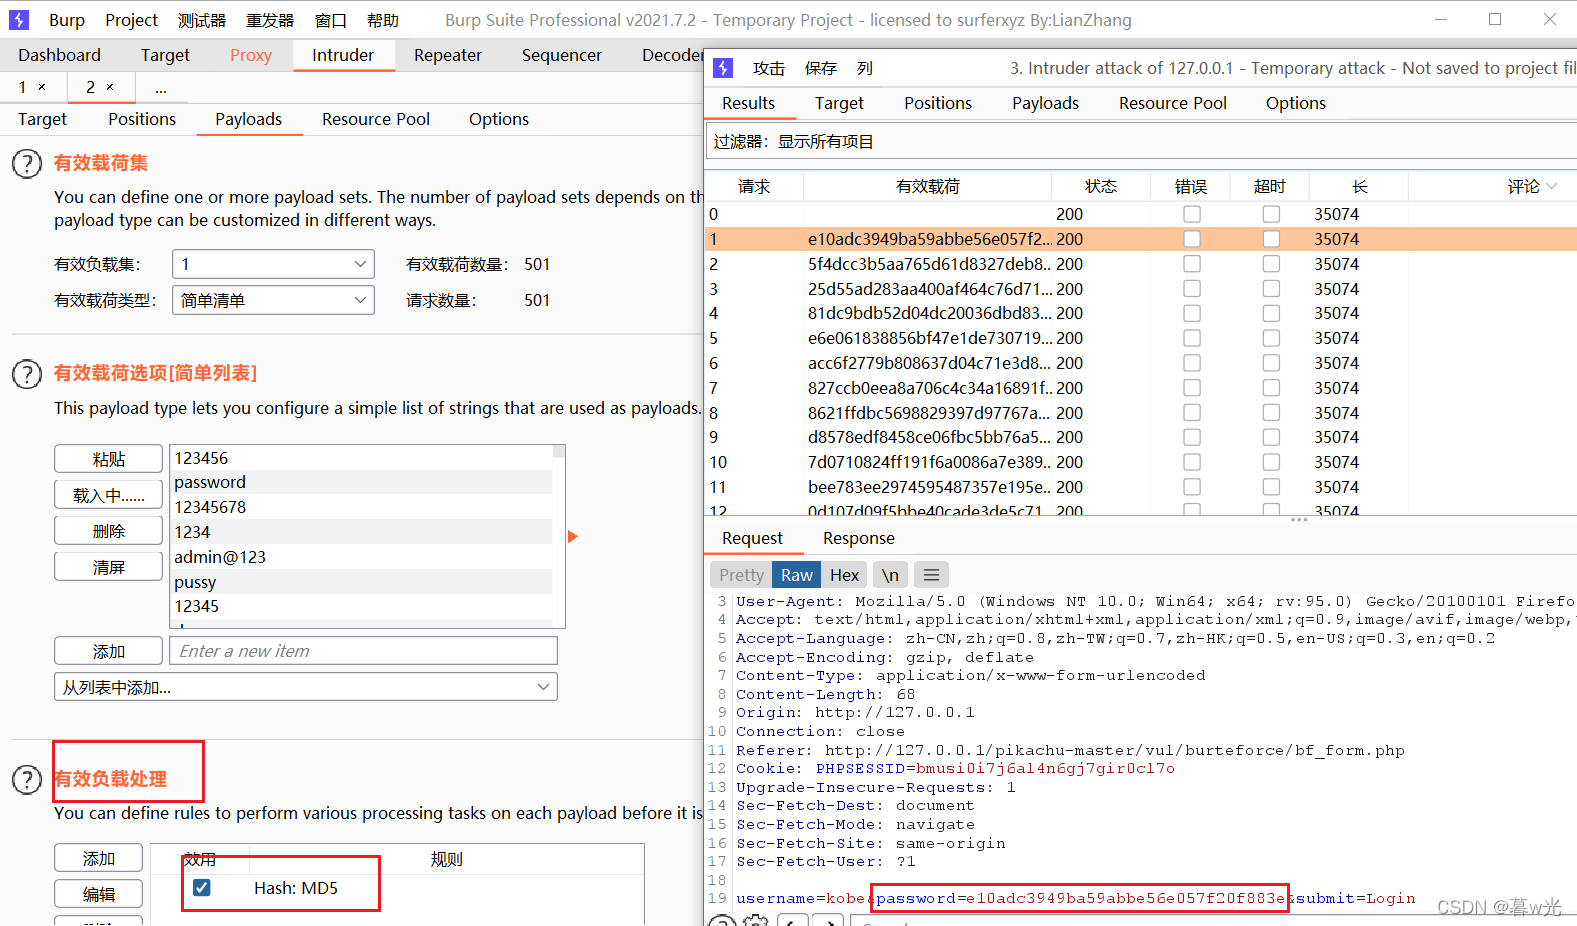Open the 测试器 menu
1577x926 pixels.
[x=202, y=20]
